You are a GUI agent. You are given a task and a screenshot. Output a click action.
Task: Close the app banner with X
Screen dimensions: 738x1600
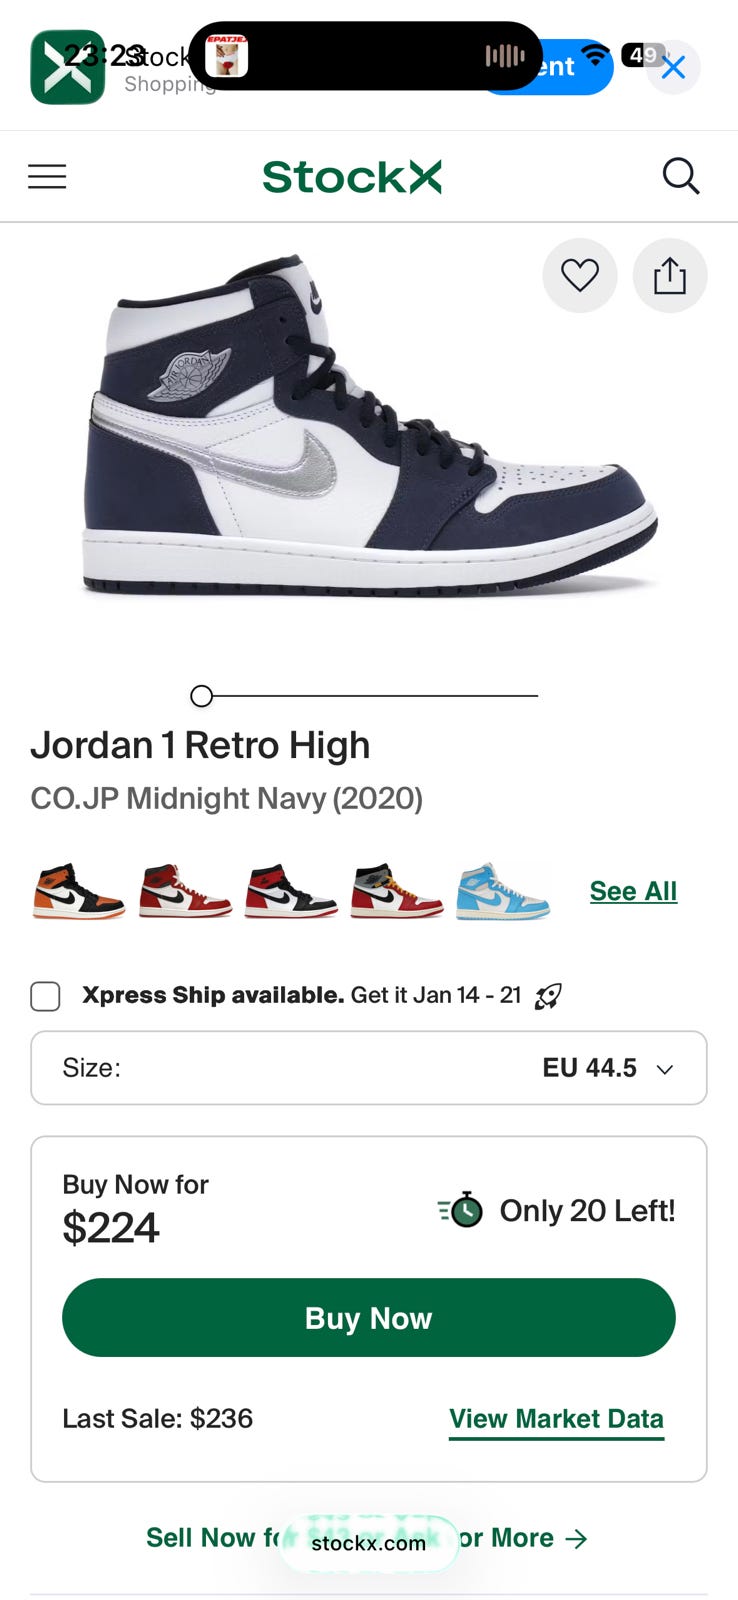pyautogui.click(x=673, y=67)
